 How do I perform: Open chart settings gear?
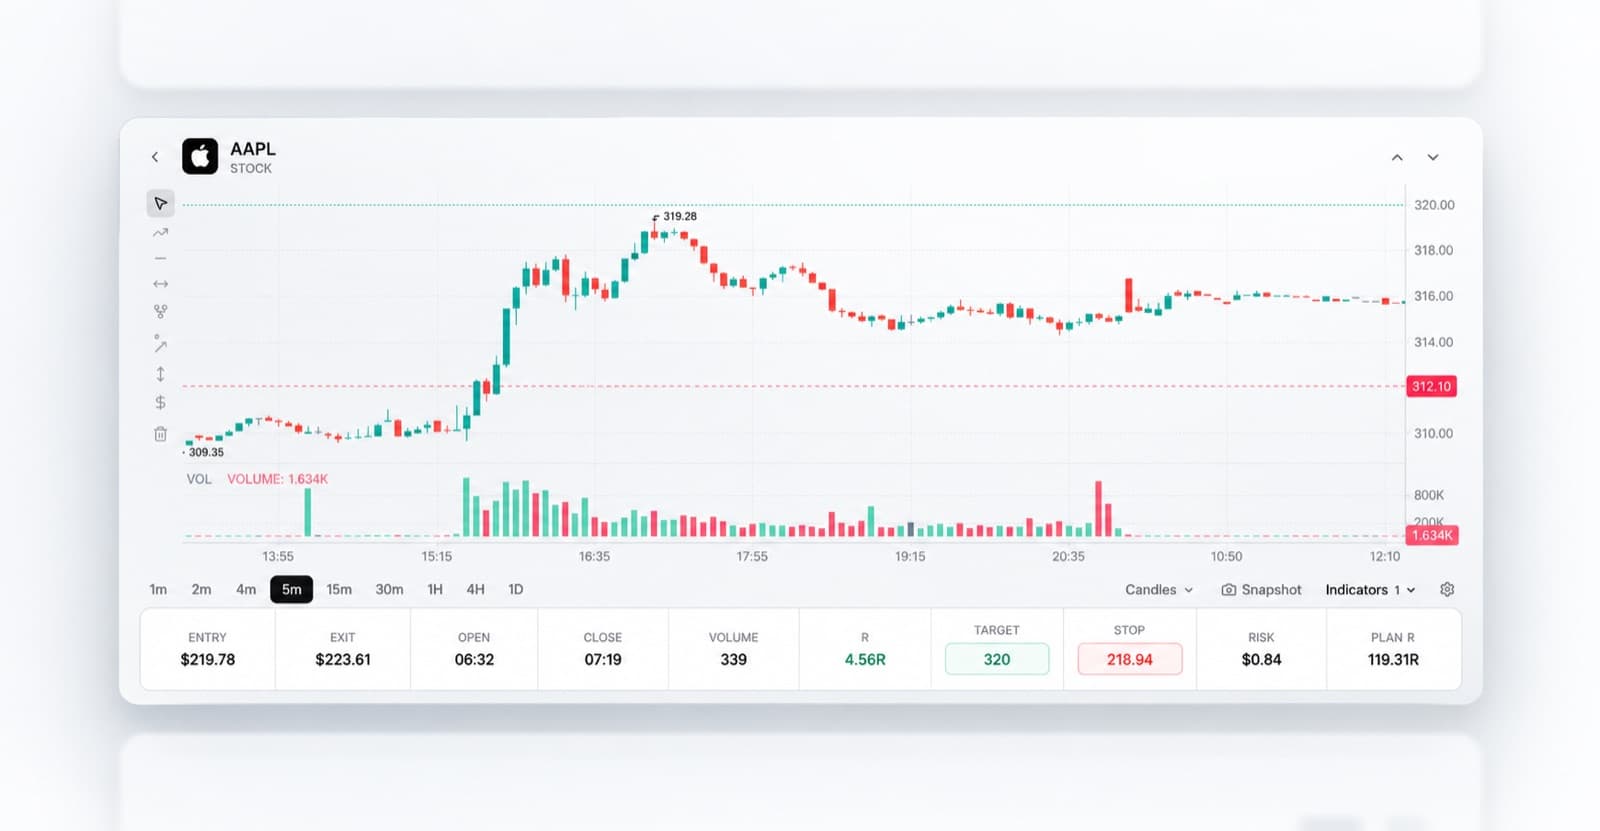point(1447,590)
